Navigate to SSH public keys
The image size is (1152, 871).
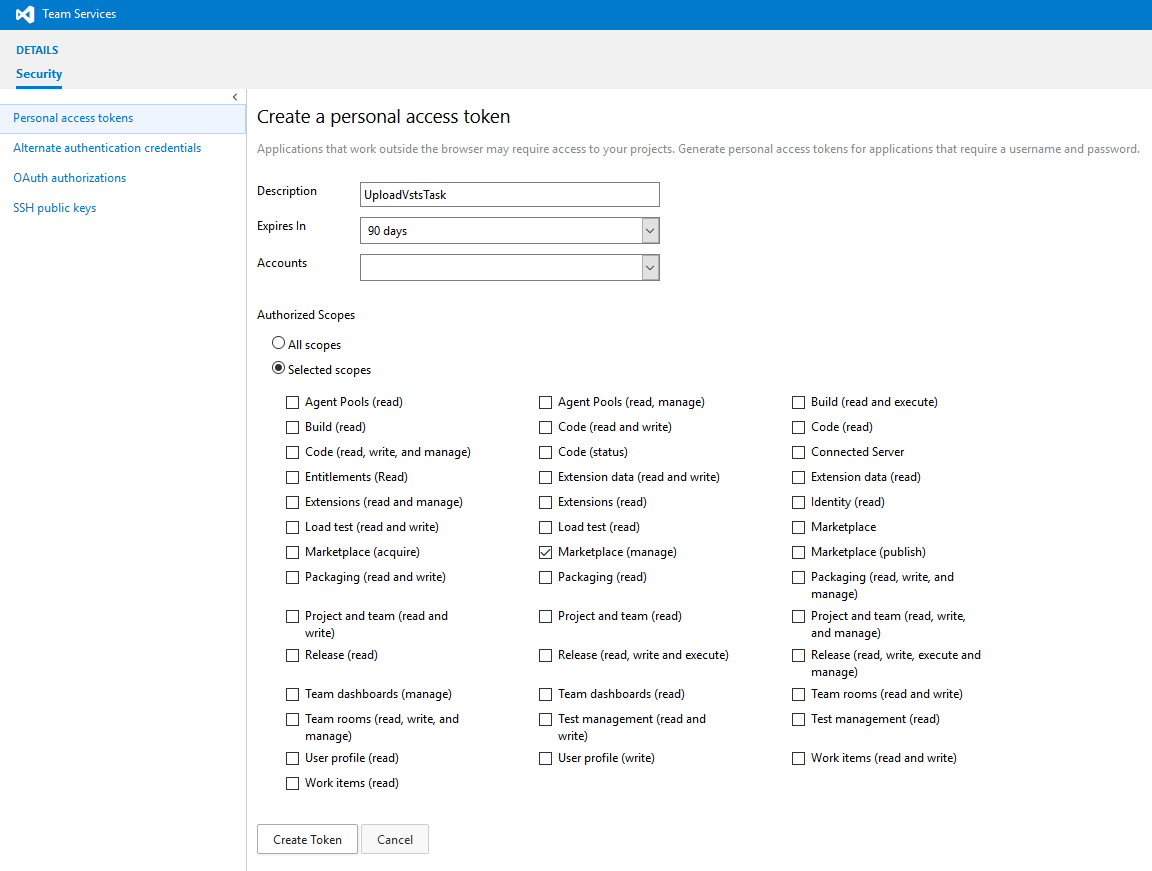pyautogui.click(x=54, y=209)
